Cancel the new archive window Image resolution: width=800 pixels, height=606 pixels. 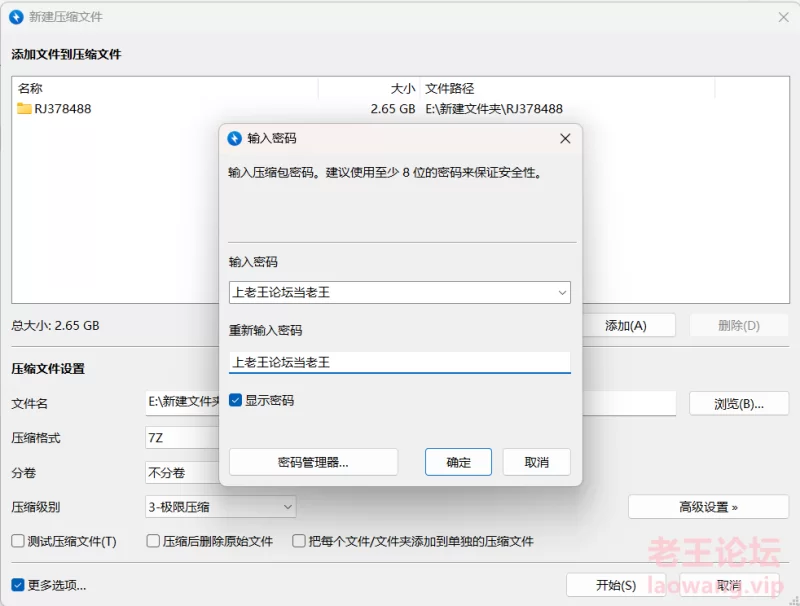click(x=729, y=585)
